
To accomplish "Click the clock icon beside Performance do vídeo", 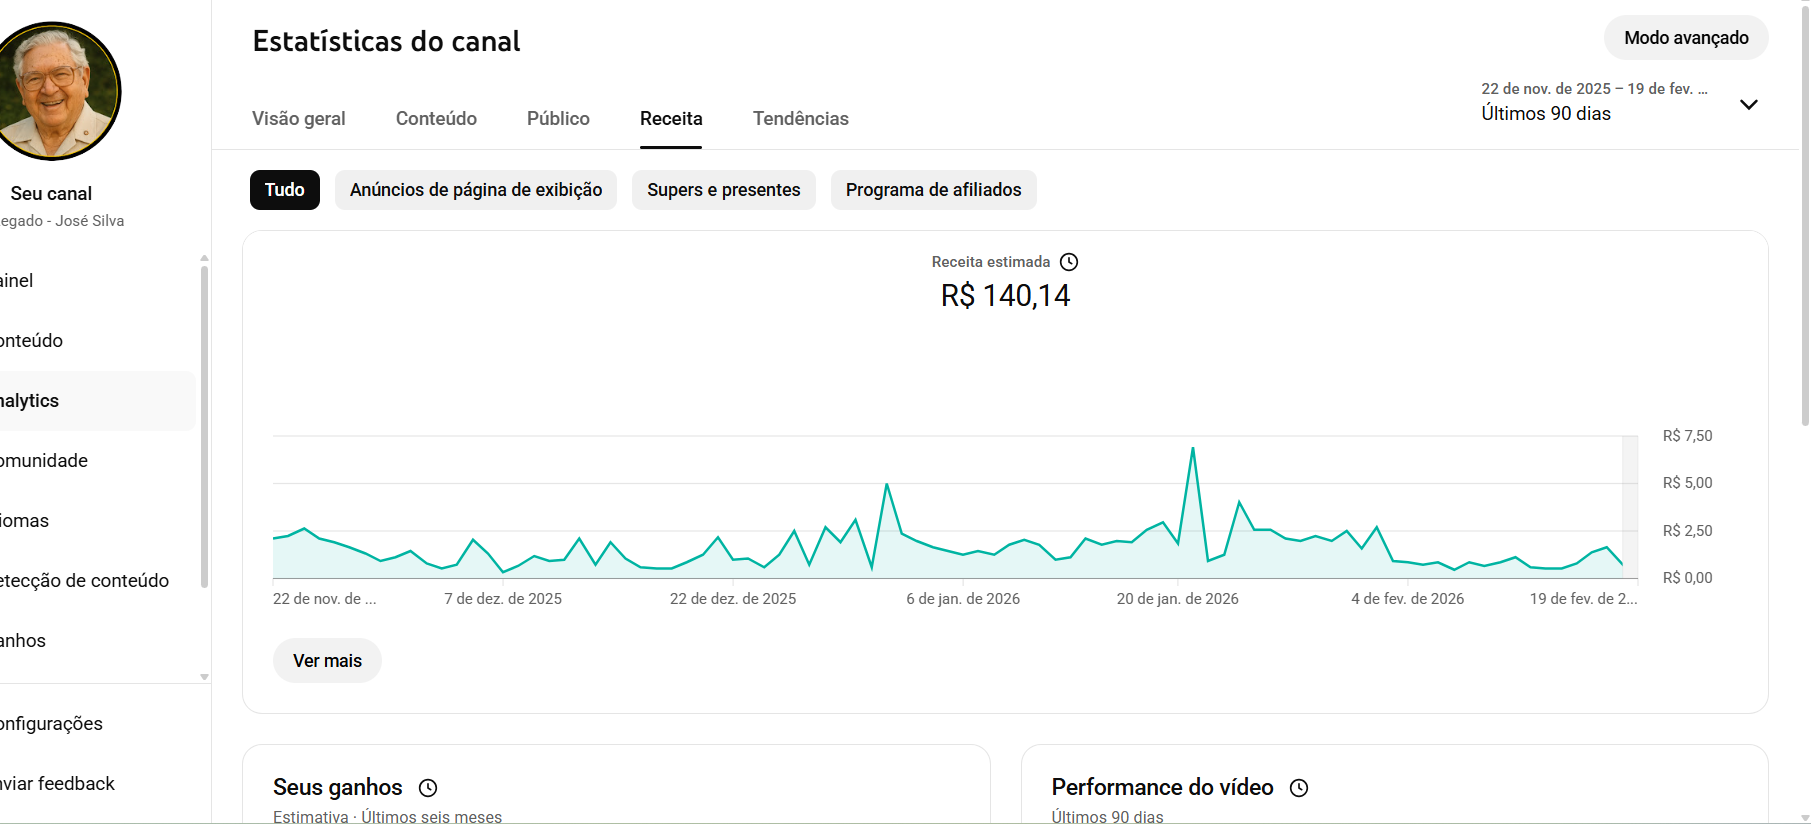I will [1299, 788].
